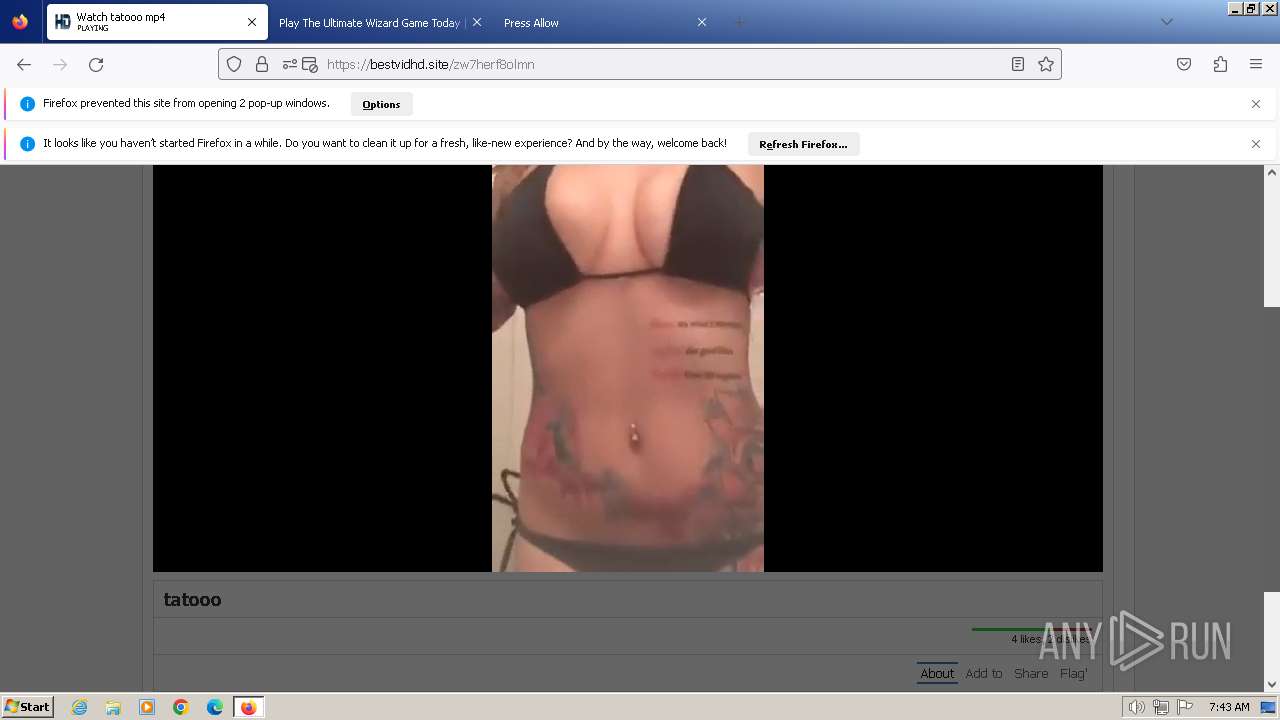Reload the page with the refresh icon
The width and height of the screenshot is (1280, 720).
(96, 64)
